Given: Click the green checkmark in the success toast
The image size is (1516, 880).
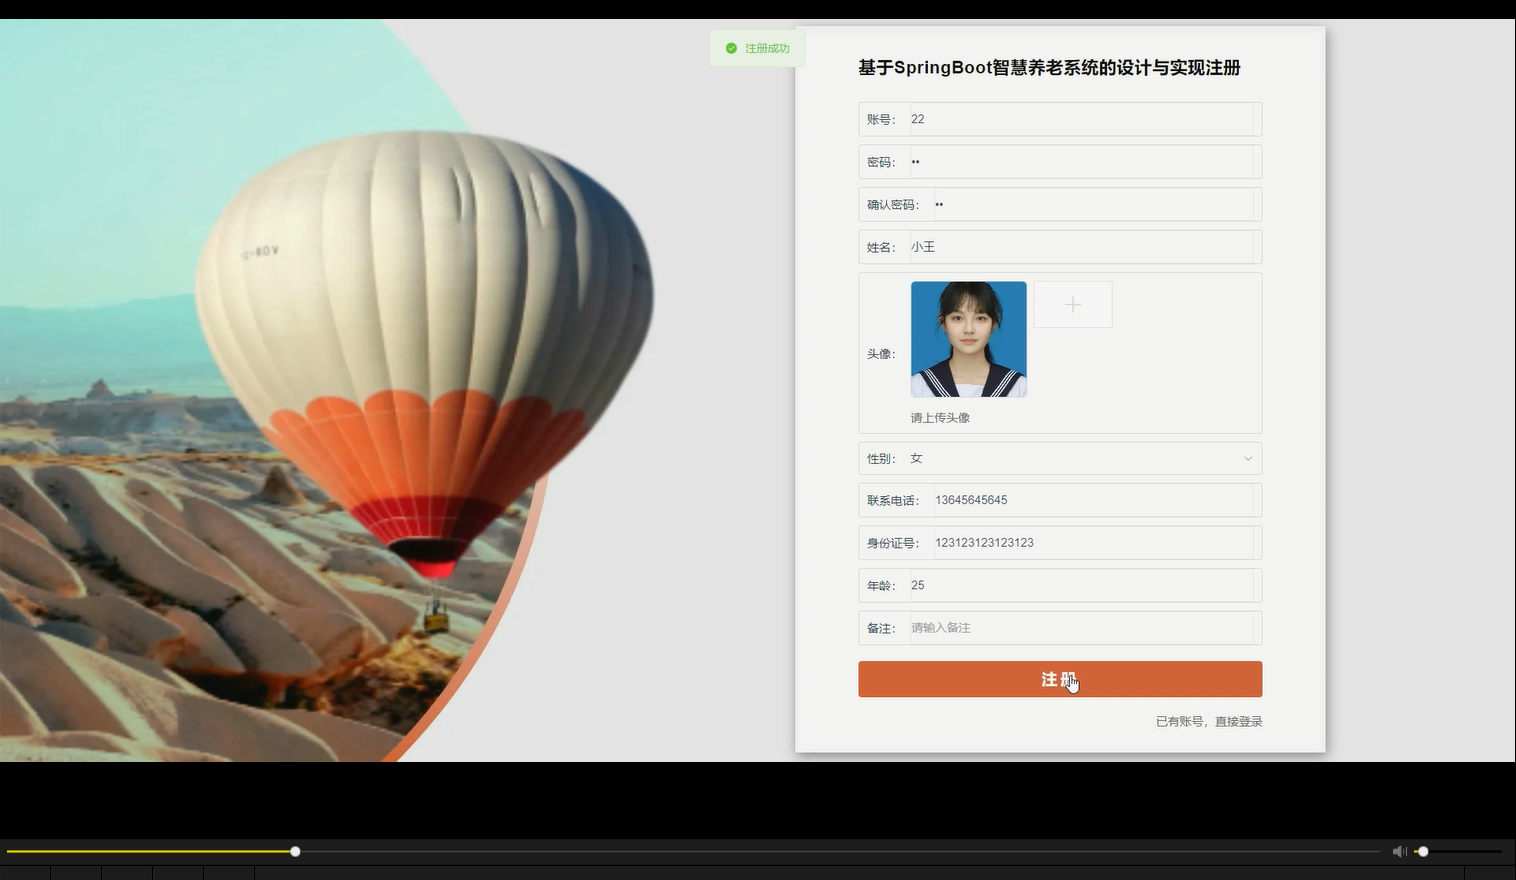Looking at the screenshot, I should pos(732,47).
